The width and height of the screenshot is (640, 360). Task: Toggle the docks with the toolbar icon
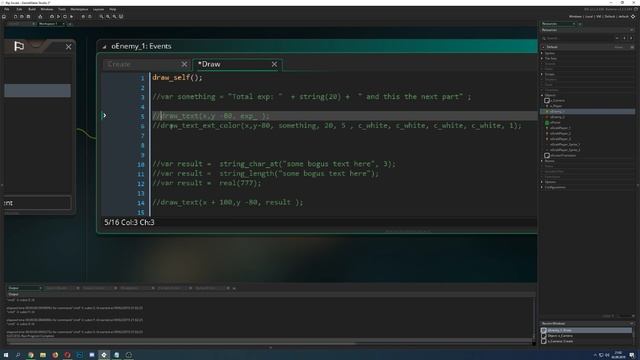click(x=121, y=17)
